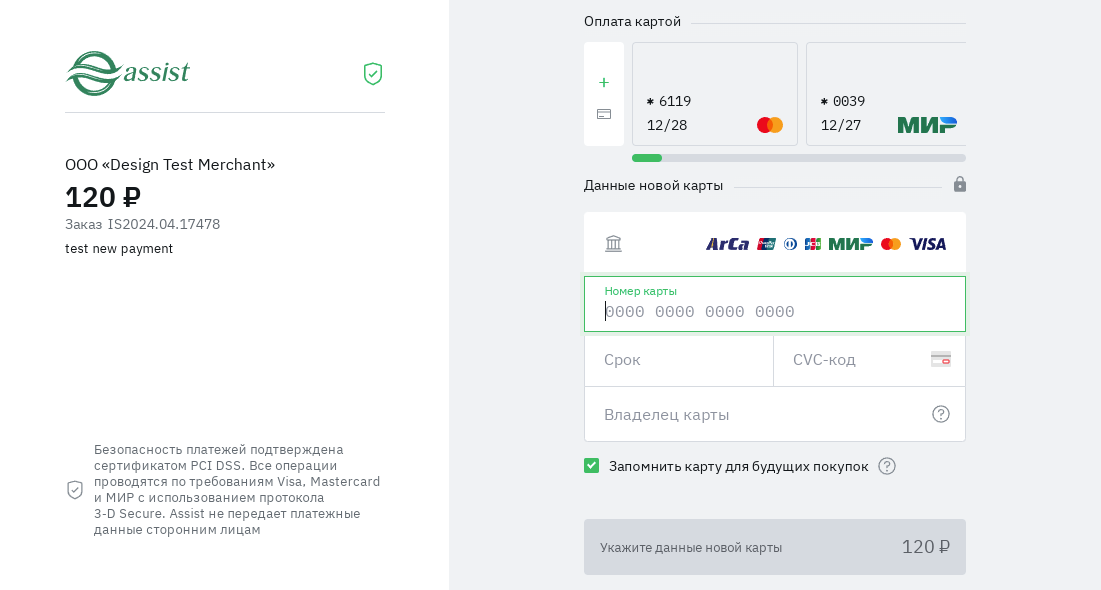Select saved MIR card ending in 0039

coord(886,94)
